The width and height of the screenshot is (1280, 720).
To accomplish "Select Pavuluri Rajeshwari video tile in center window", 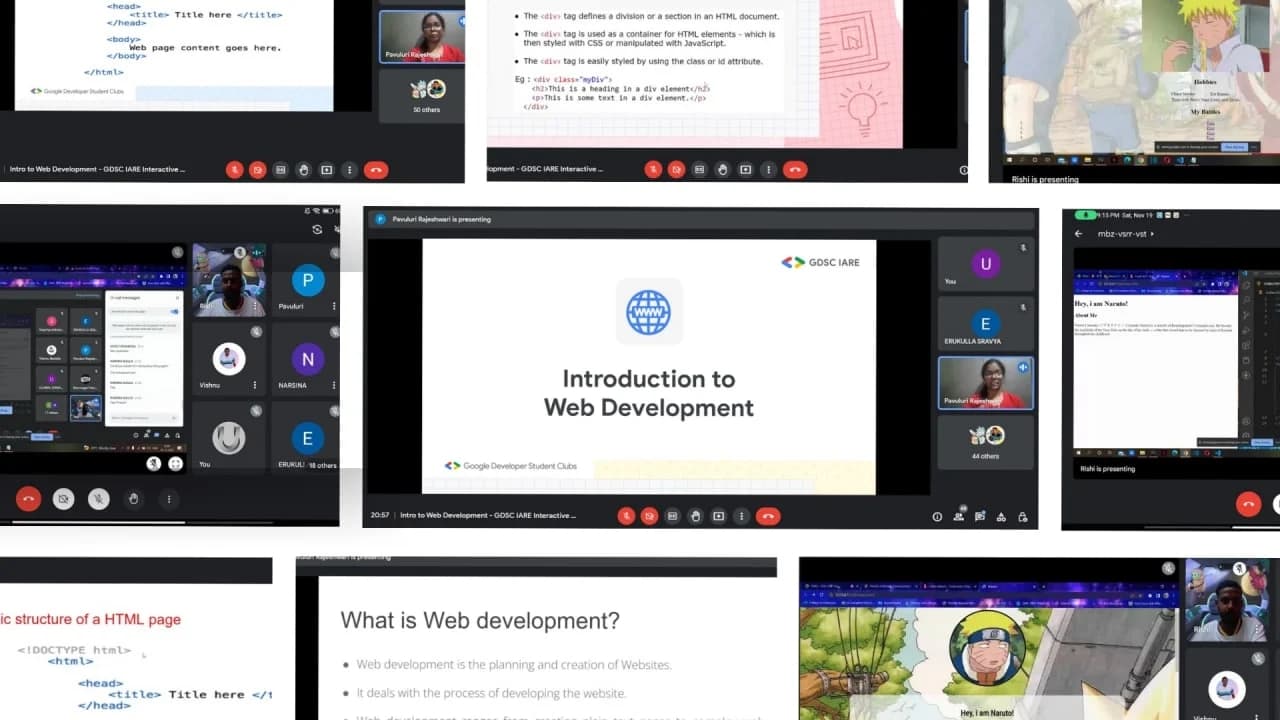I will (986, 383).
